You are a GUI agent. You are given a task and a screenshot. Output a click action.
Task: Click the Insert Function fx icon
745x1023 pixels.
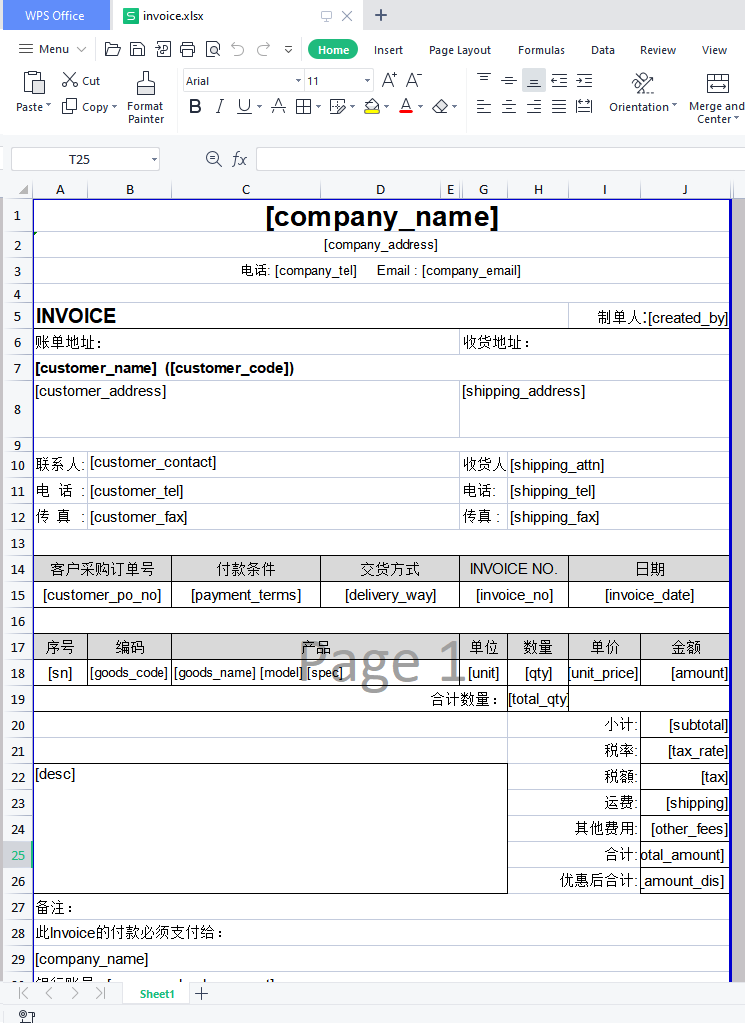[240, 159]
